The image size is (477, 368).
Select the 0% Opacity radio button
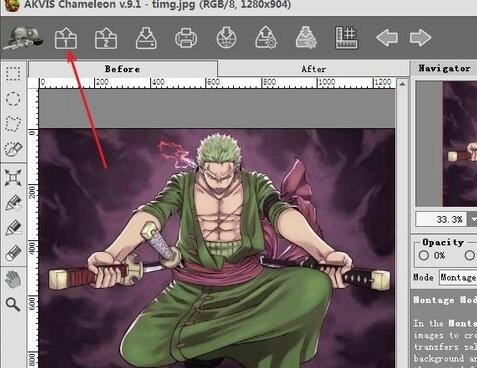(424, 256)
